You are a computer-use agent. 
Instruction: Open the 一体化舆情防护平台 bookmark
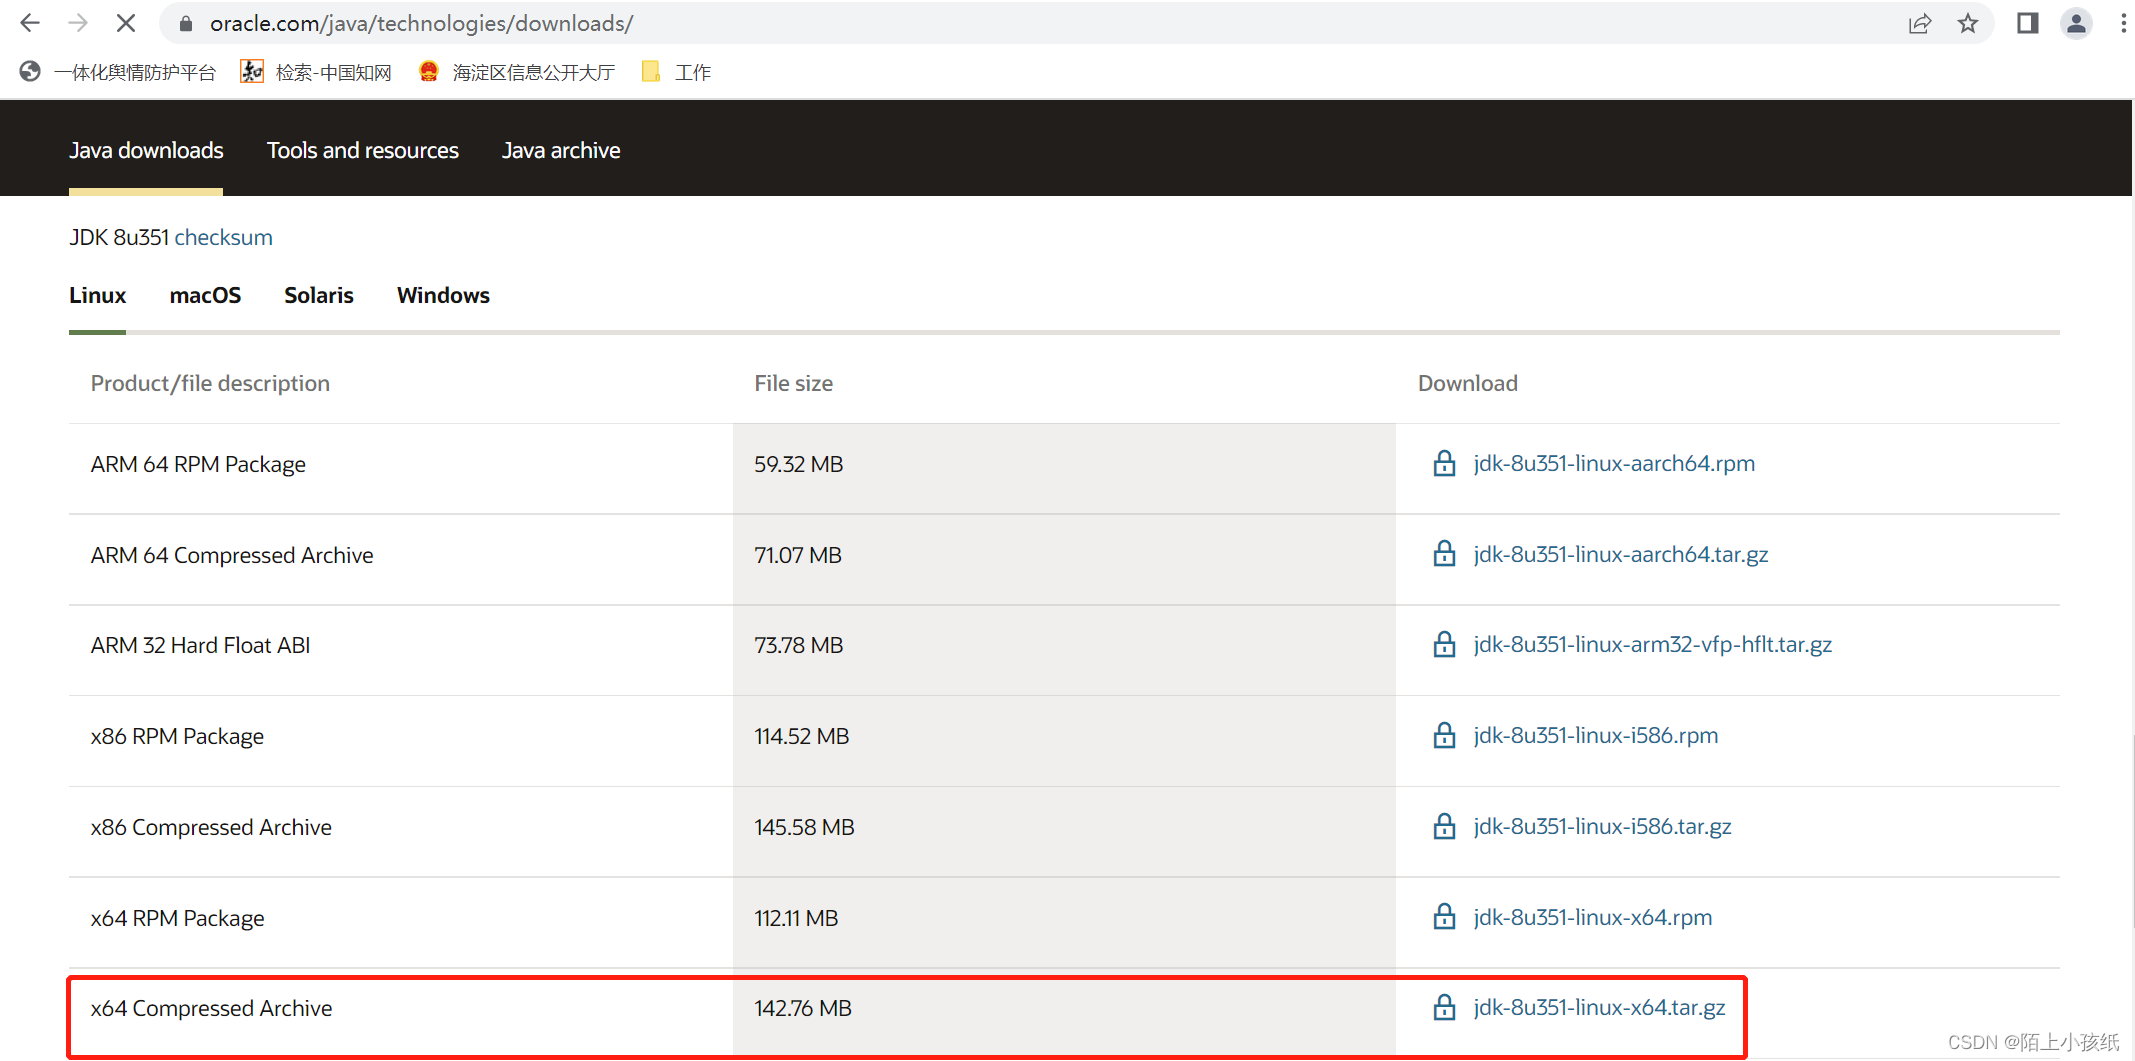coord(118,72)
